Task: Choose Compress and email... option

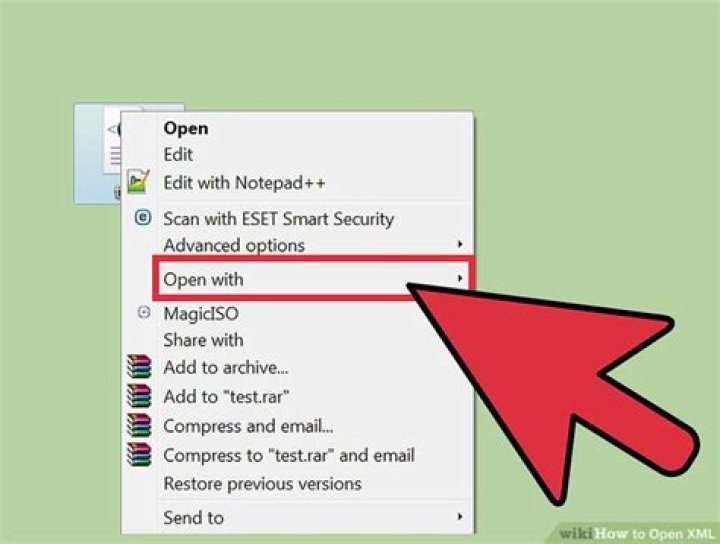Action: (248, 426)
